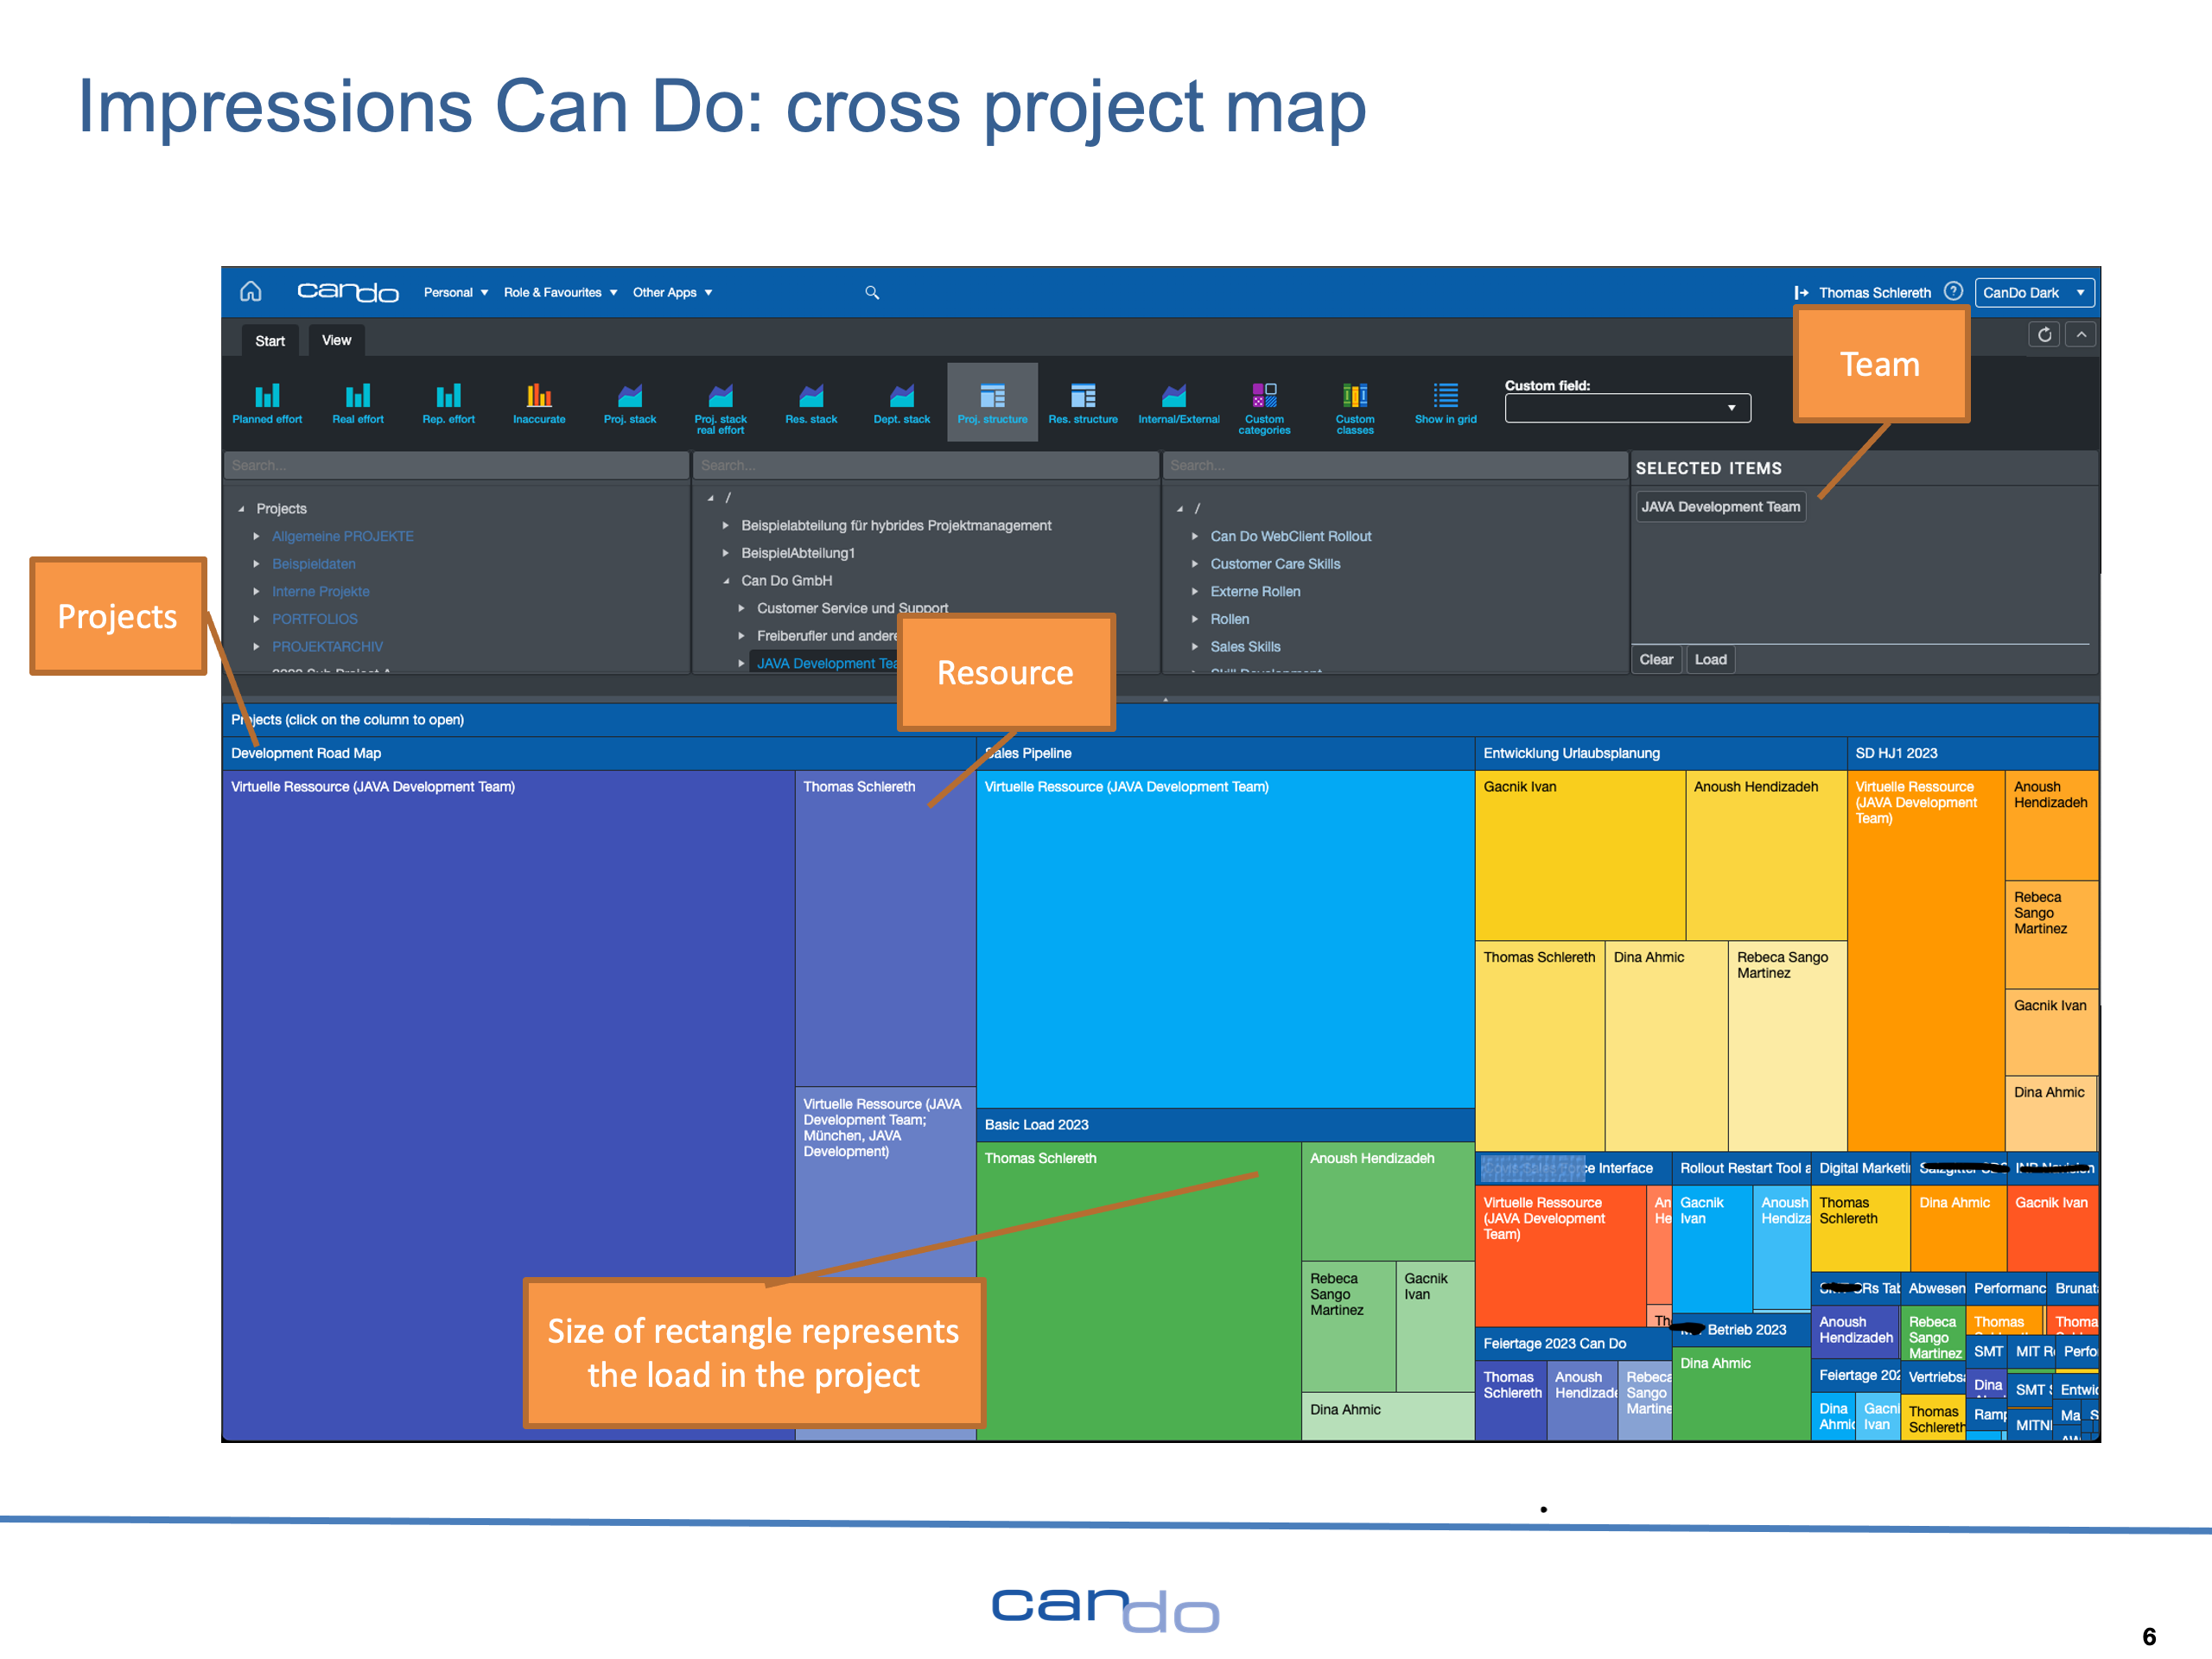Select Customer Service und Support item

click(852, 608)
